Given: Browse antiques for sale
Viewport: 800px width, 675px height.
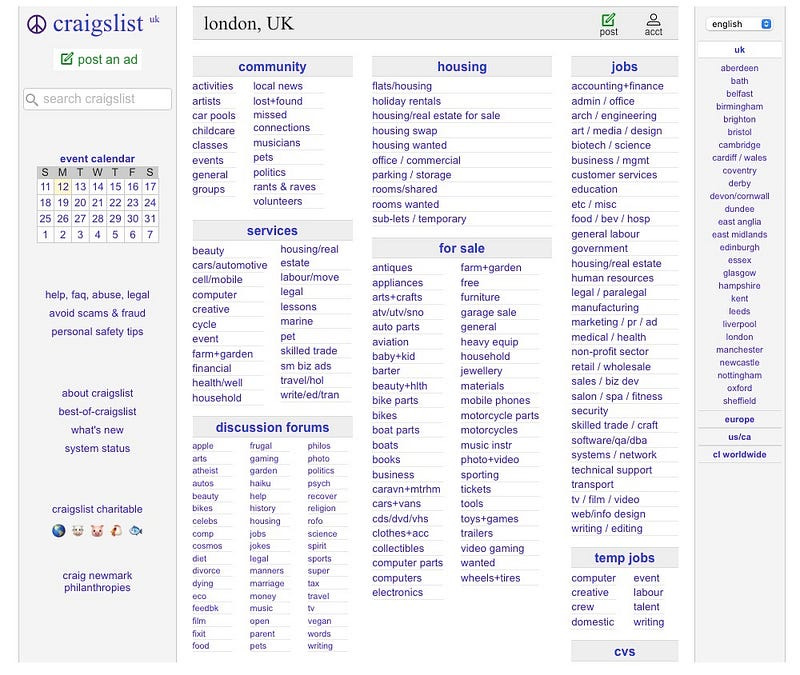Looking at the screenshot, I should pyautogui.click(x=392, y=267).
